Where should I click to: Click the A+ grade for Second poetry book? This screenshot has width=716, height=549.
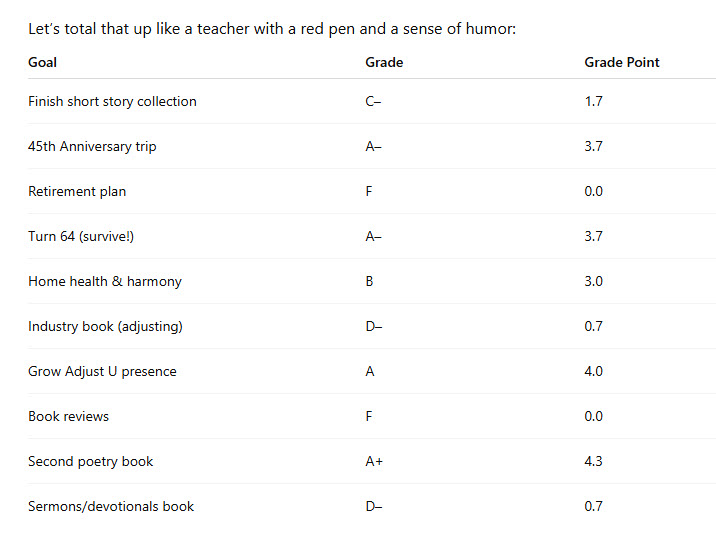[x=374, y=461]
